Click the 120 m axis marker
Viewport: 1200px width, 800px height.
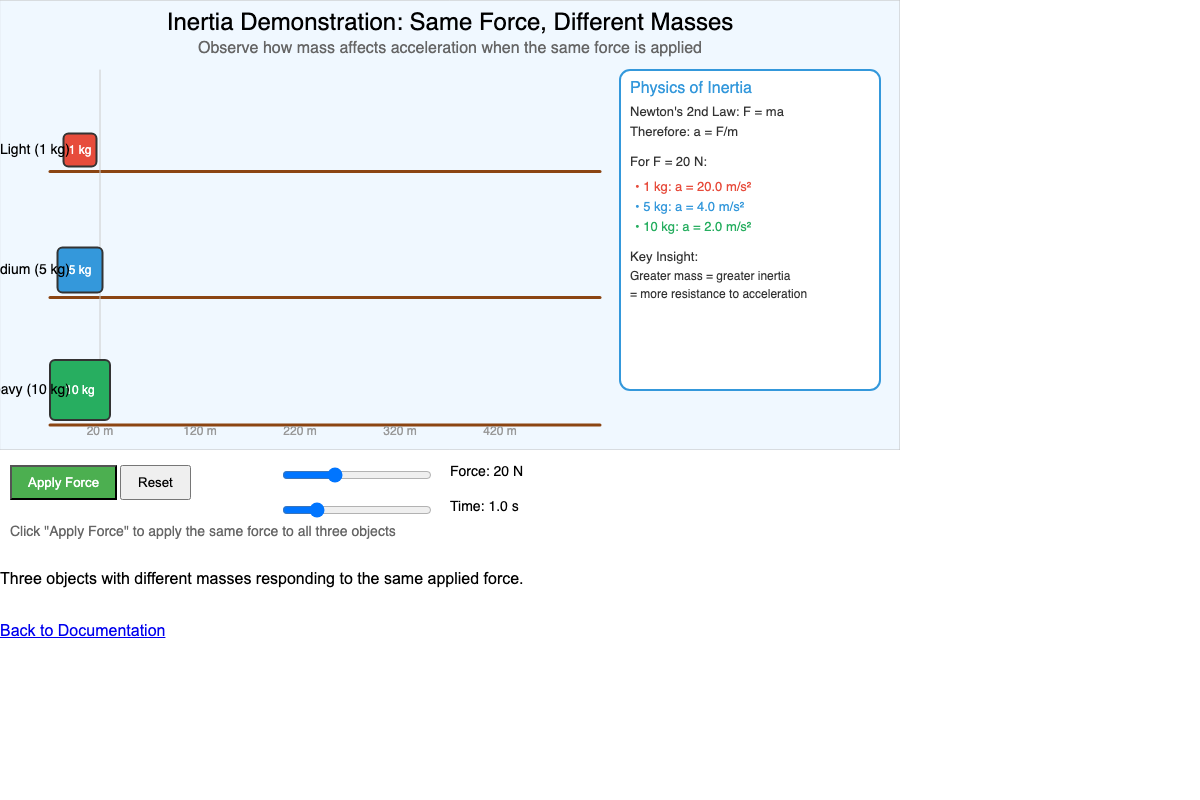pos(200,431)
